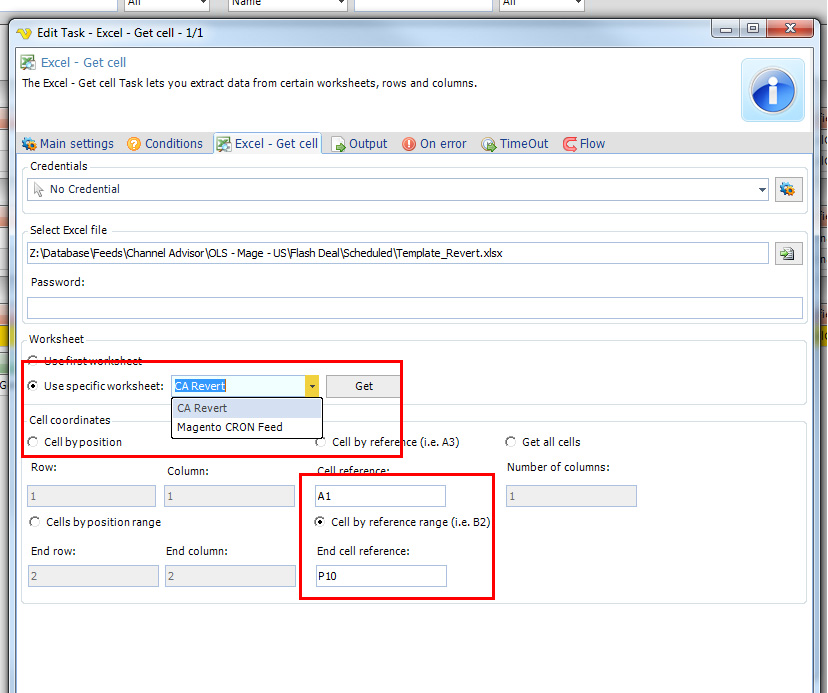Click the Password input field
Image resolution: width=828 pixels, height=693 pixels.
tap(414, 308)
